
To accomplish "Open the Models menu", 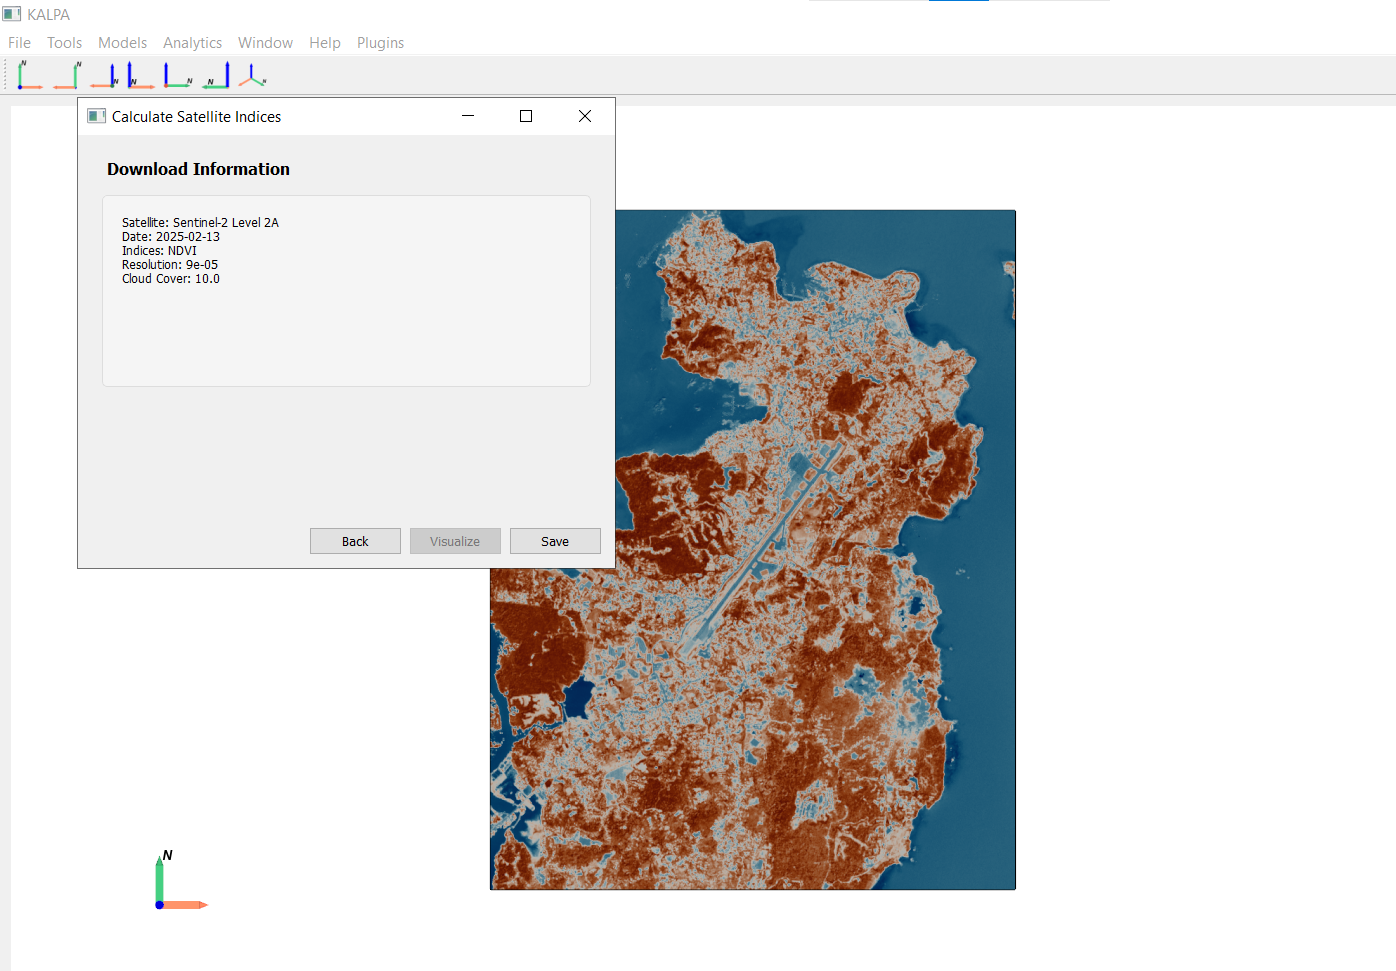I will pyautogui.click(x=122, y=43).
